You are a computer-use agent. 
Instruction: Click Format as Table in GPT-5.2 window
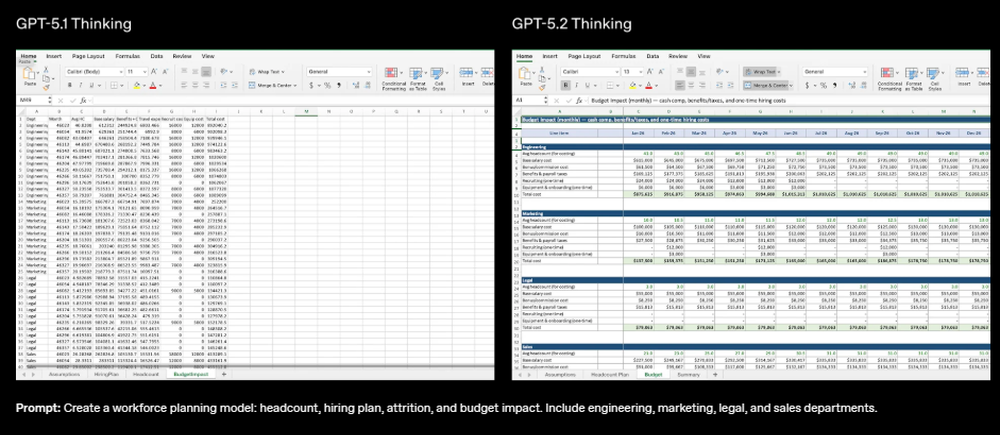coord(913,78)
